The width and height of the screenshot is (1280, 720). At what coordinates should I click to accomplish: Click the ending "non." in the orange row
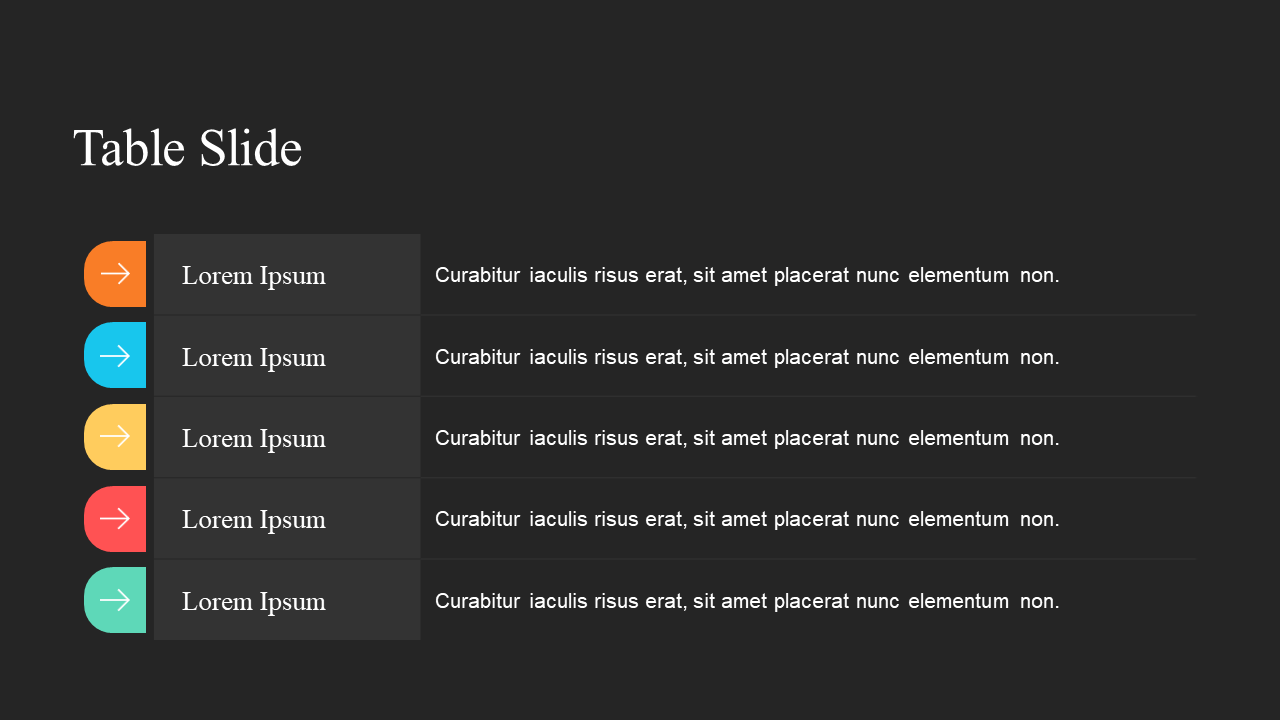pos(1039,275)
